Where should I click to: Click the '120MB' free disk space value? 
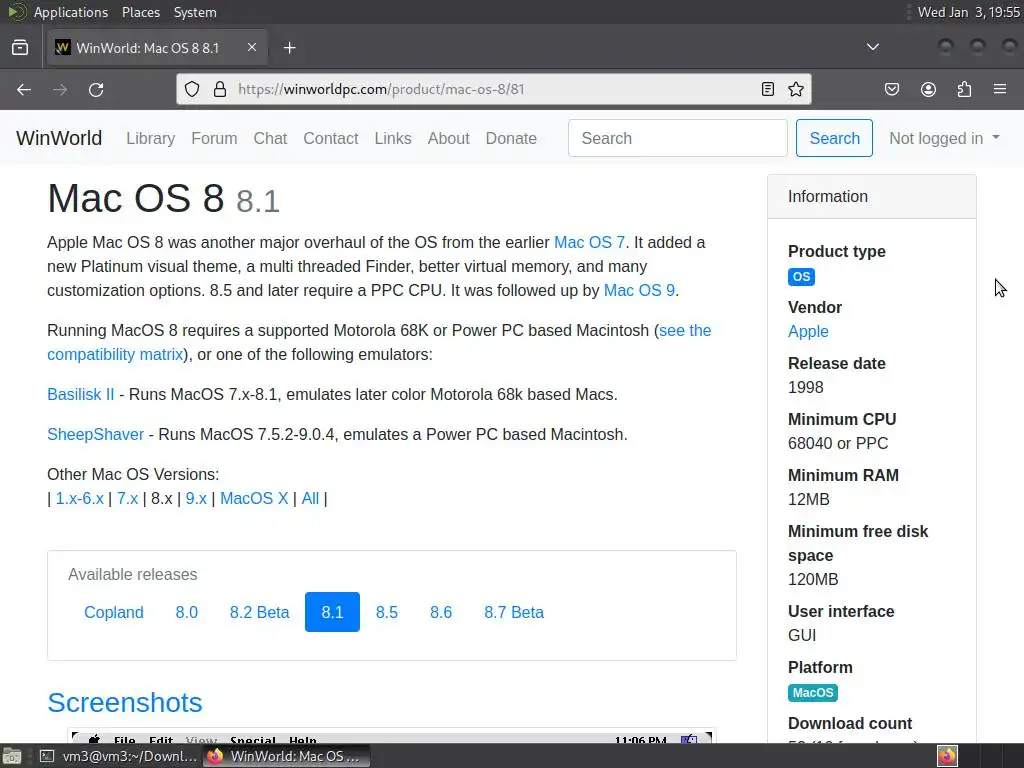813,579
